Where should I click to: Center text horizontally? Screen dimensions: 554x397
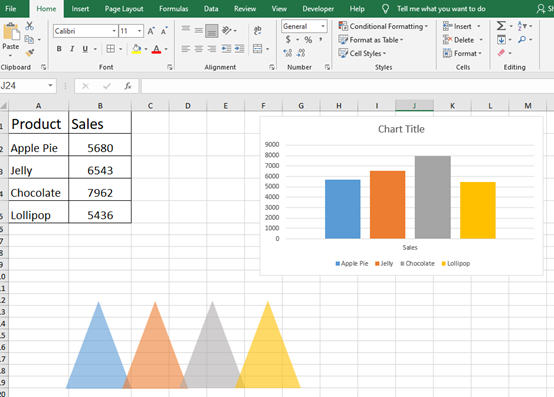[199, 49]
